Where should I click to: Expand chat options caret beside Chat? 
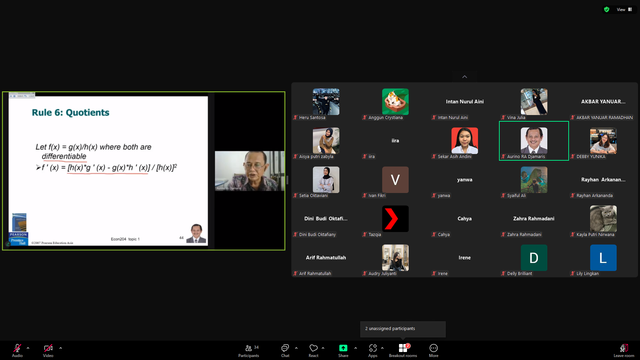(296, 348)
